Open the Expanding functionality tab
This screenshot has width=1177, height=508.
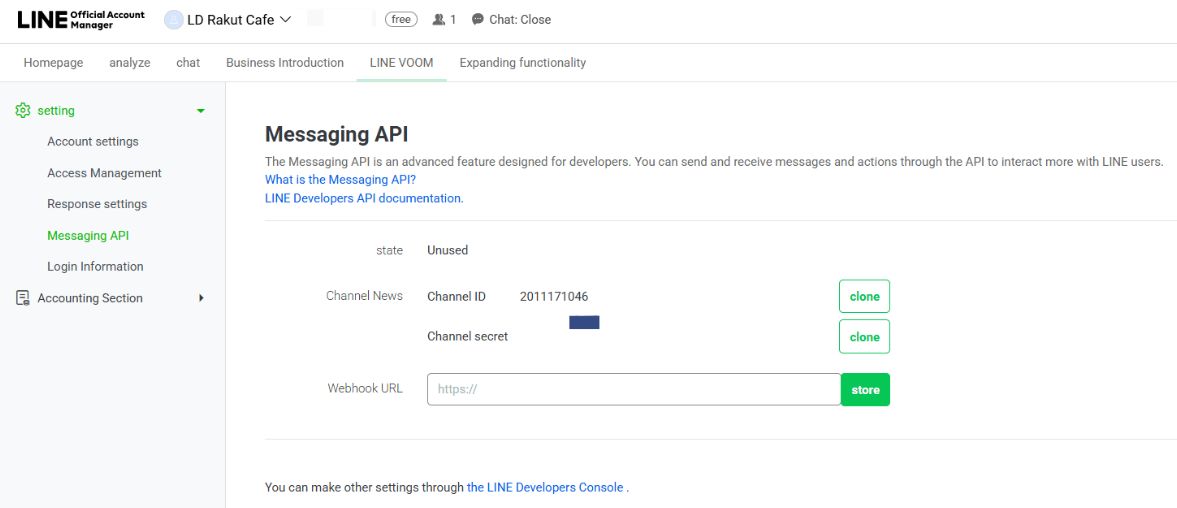click(522, 63)
